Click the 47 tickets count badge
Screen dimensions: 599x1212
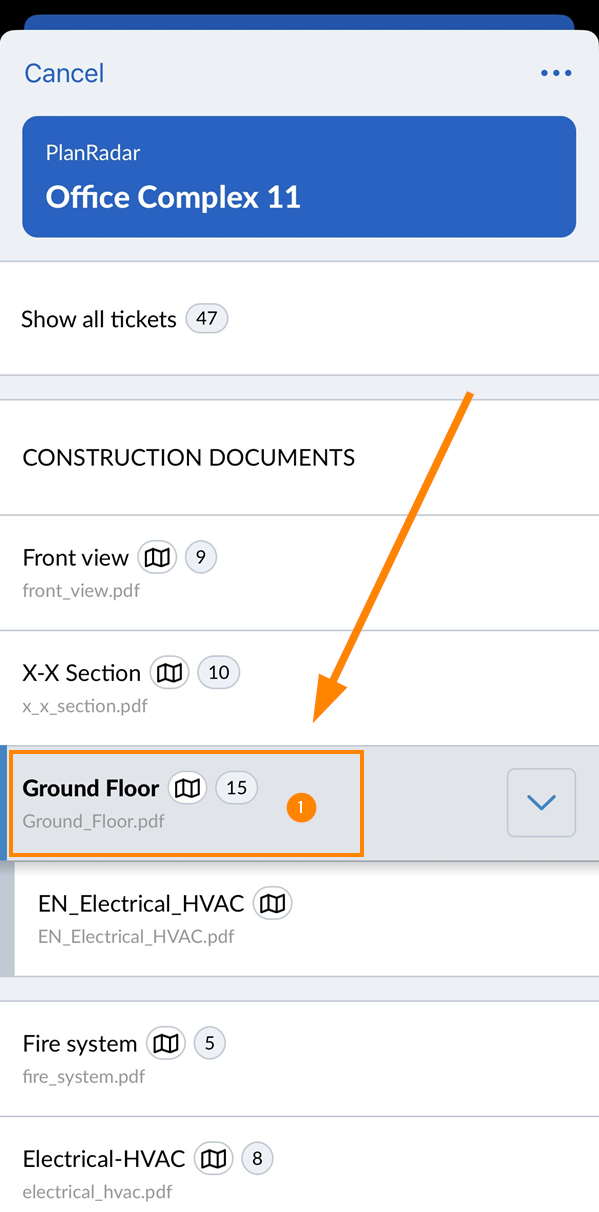point(207,319)
